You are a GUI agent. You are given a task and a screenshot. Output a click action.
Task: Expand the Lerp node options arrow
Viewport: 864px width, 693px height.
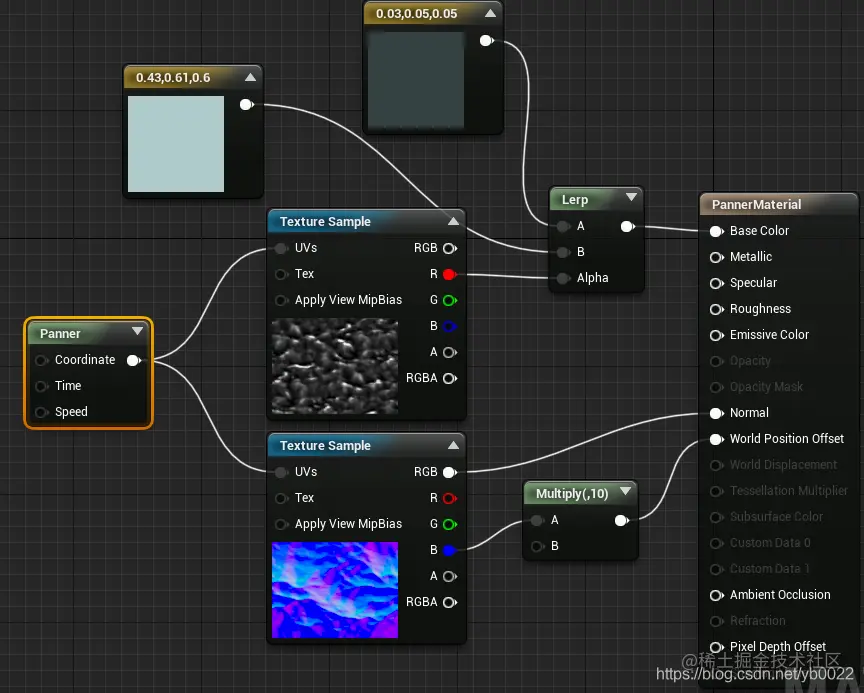(x=631, y=197)
